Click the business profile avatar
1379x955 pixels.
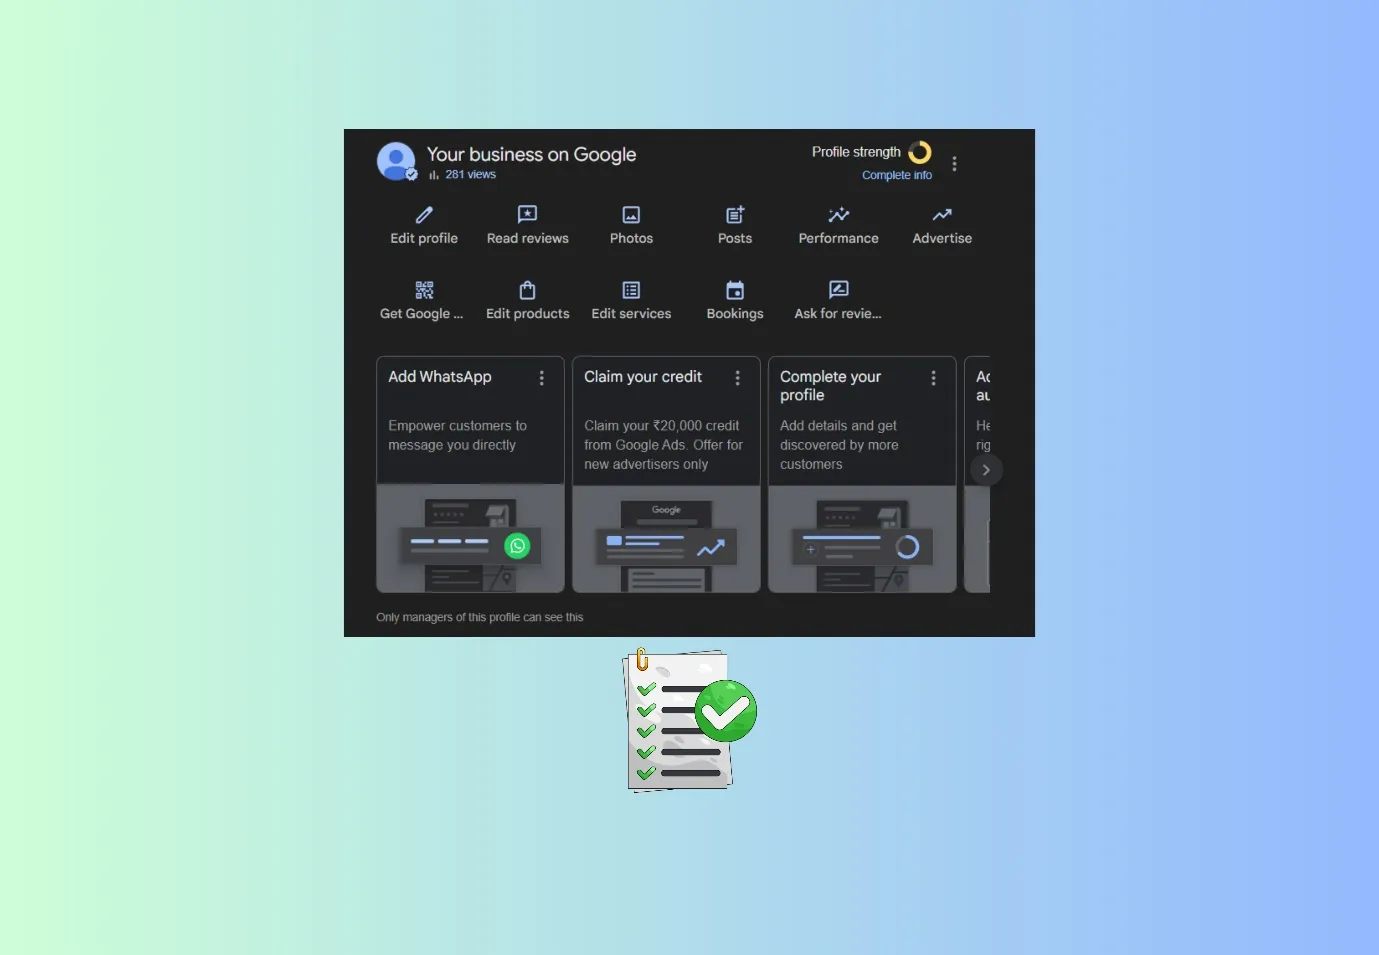click(x=396, y=161)
